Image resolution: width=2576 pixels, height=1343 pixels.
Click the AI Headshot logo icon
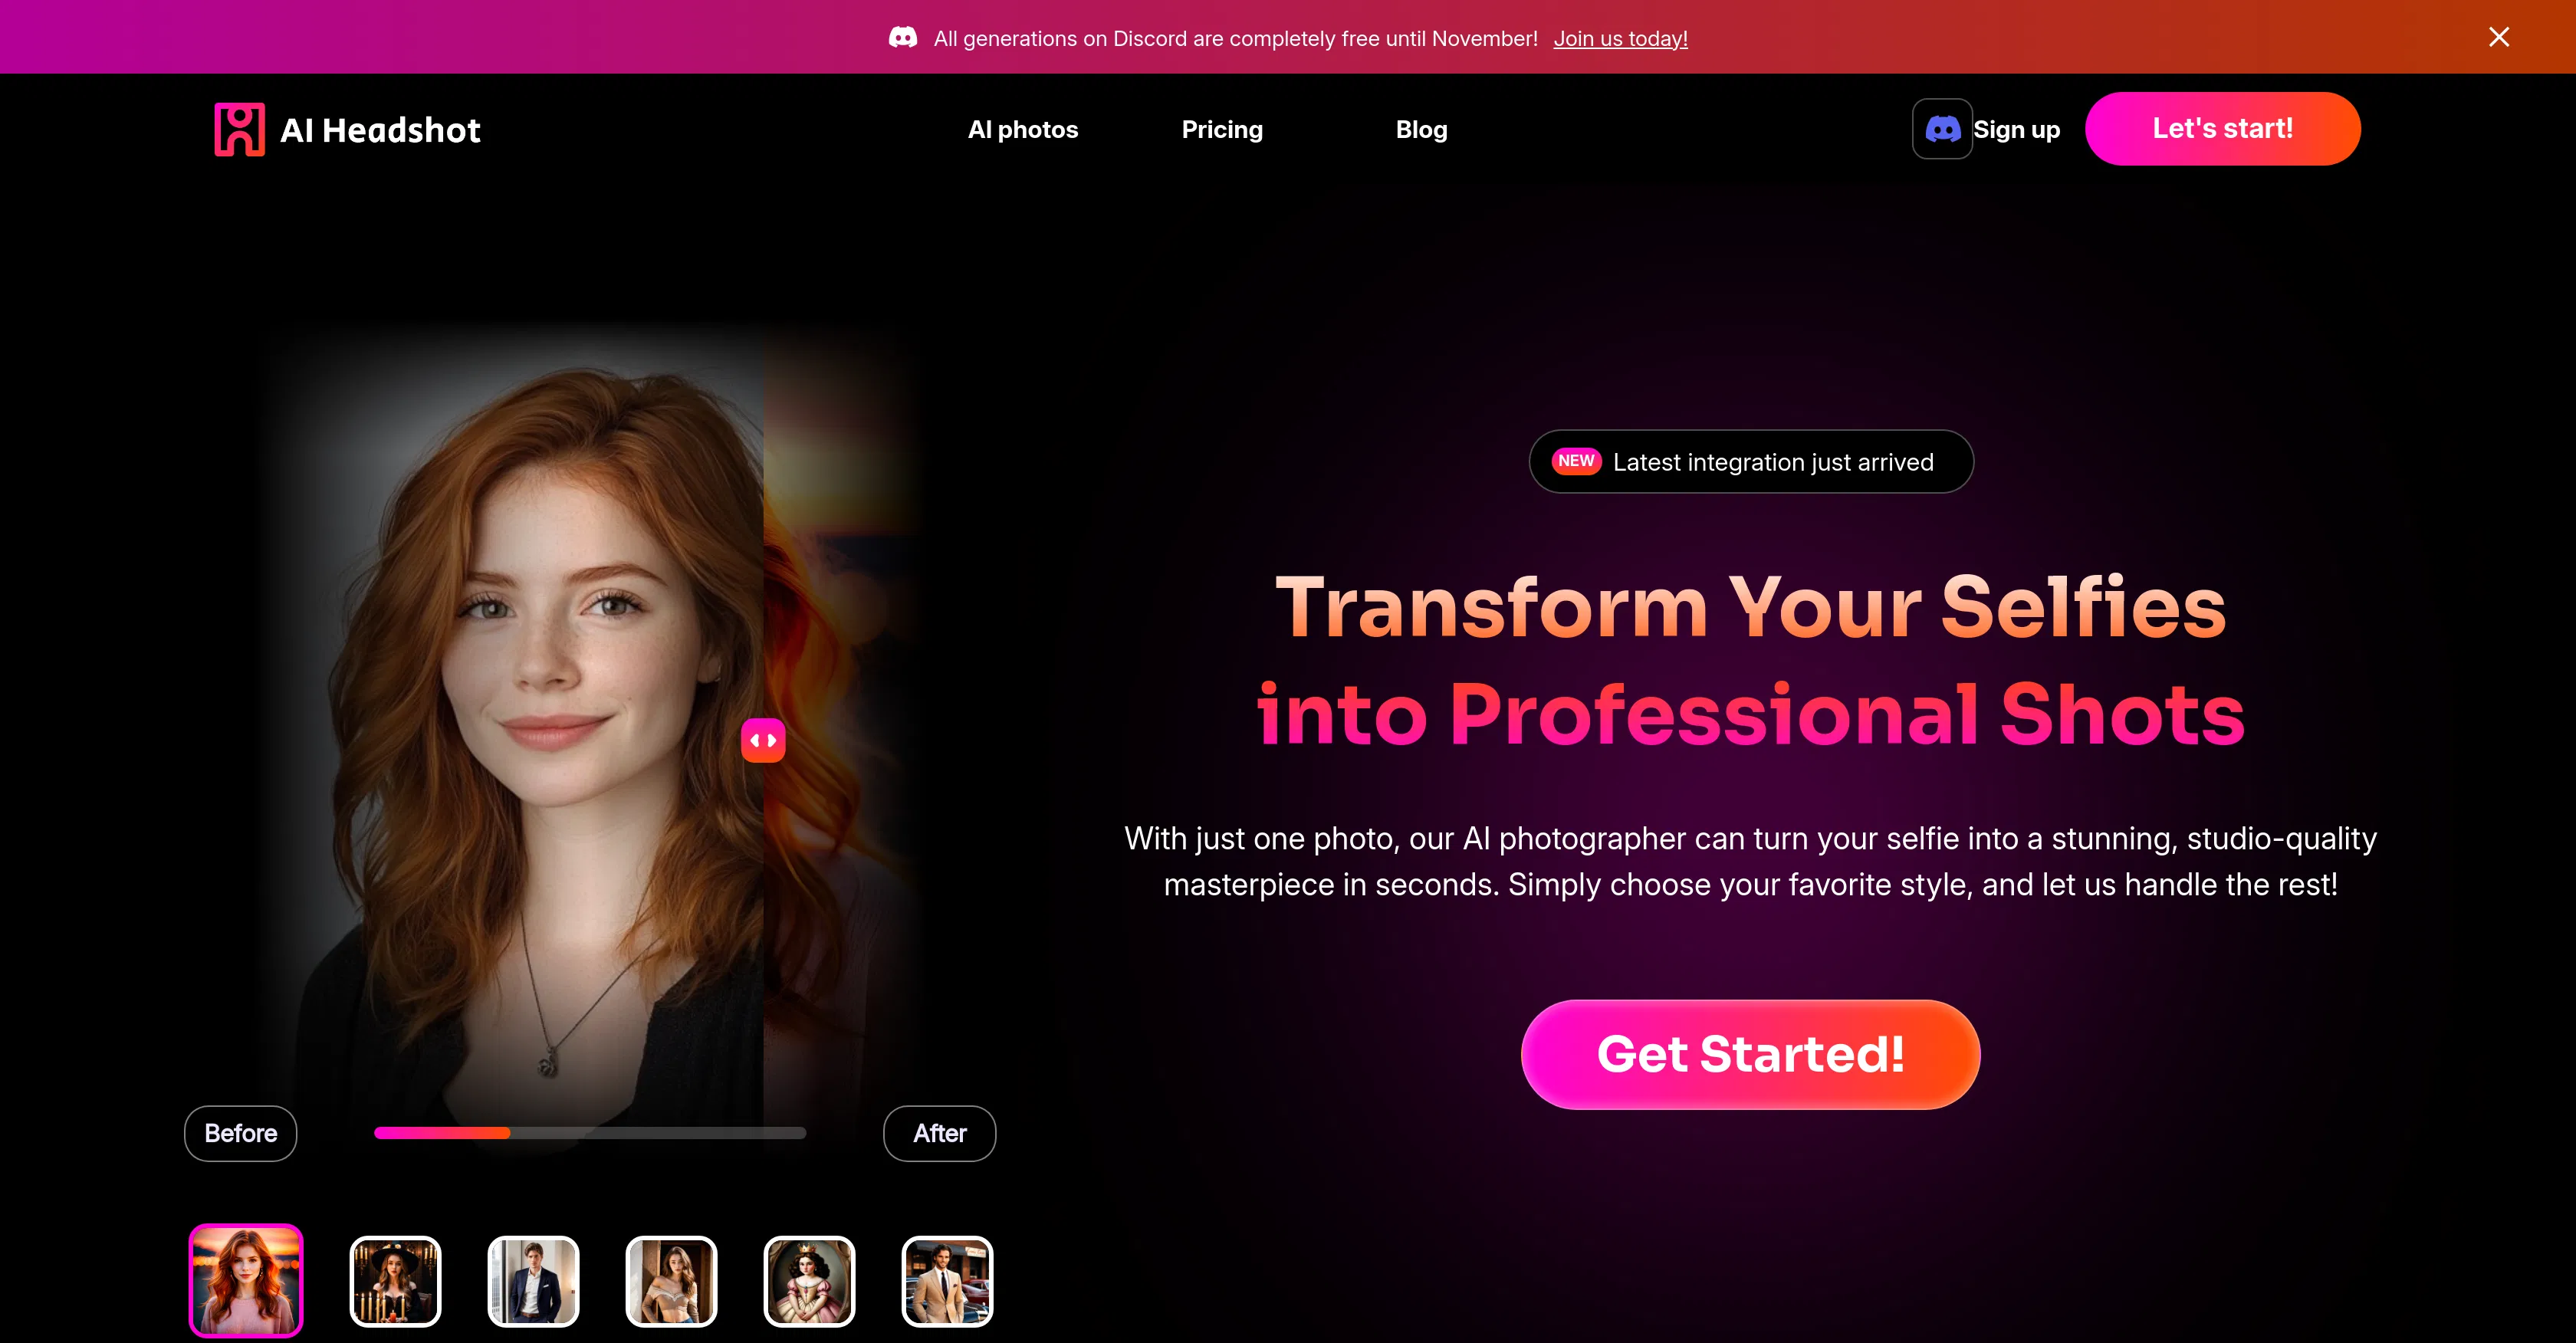pyautogui.click(x=240, y=128)
